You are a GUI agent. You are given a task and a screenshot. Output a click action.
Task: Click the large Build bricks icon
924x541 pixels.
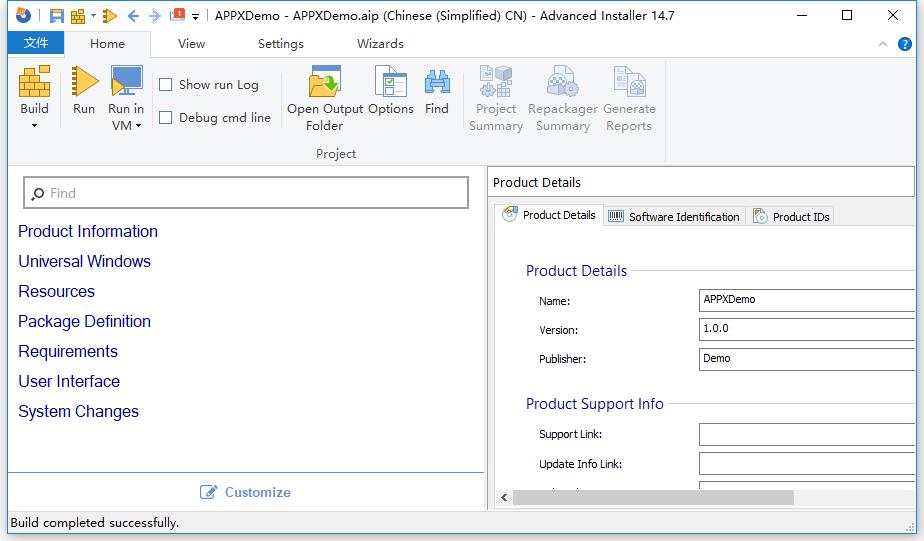click(x=34, y=81)
